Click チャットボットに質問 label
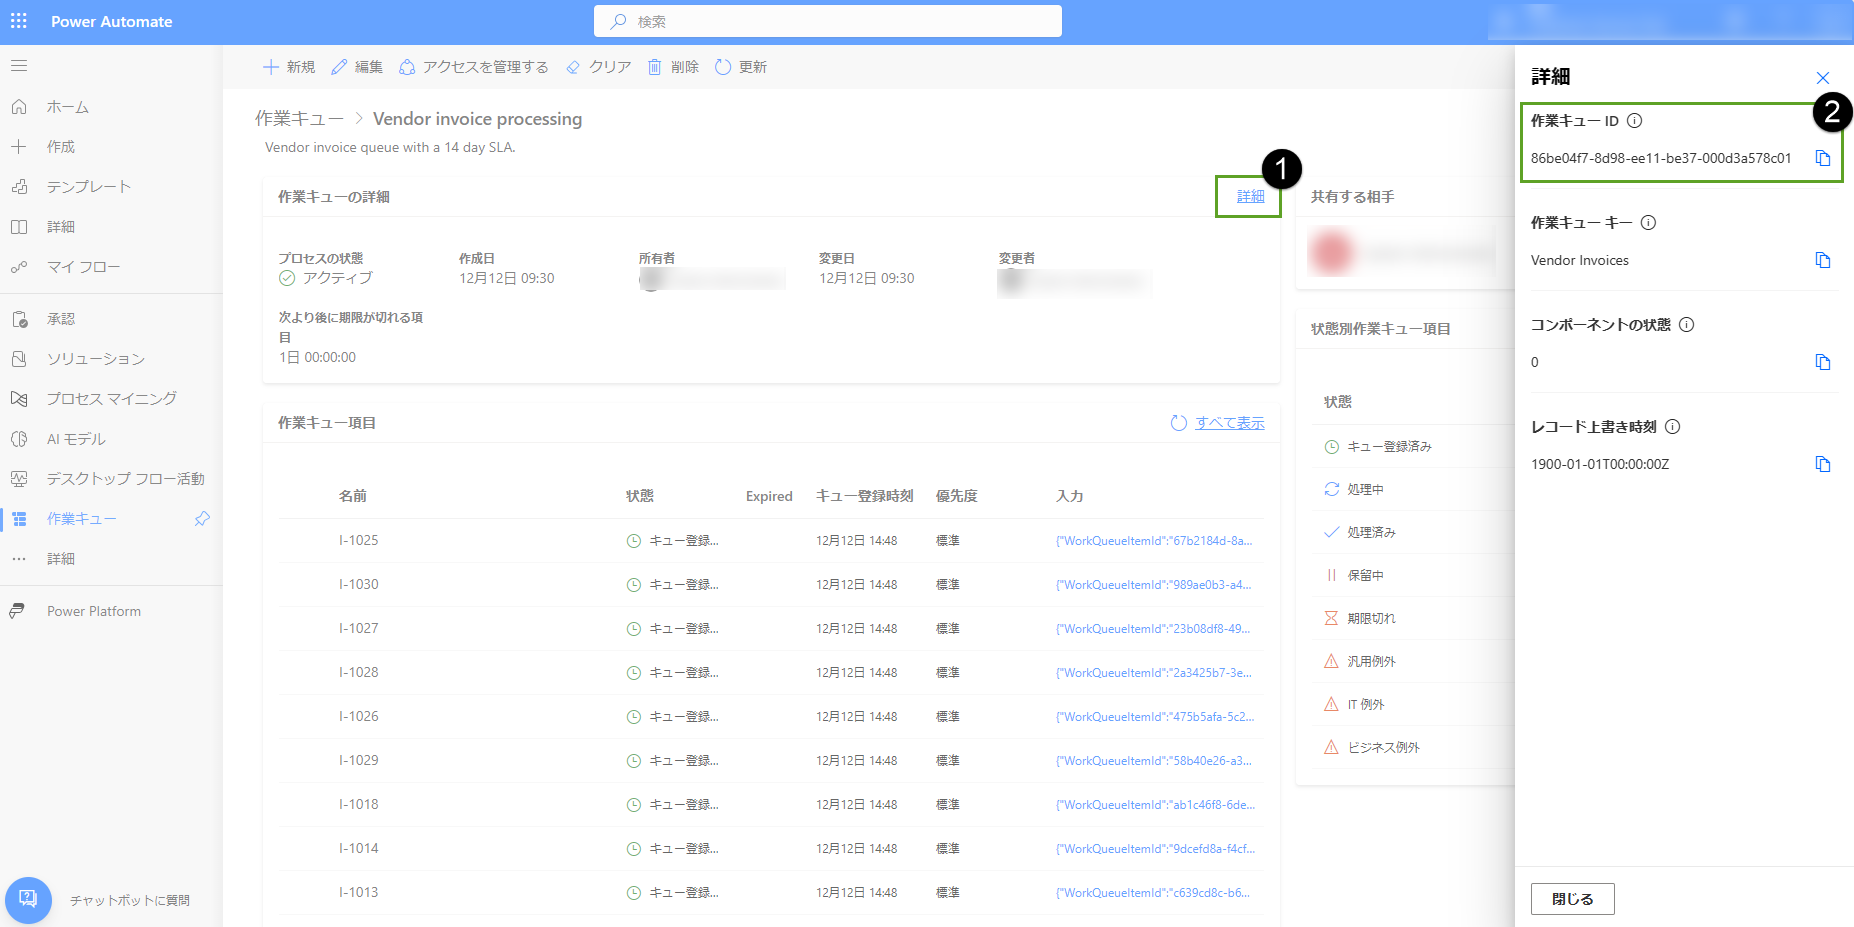 130,900
